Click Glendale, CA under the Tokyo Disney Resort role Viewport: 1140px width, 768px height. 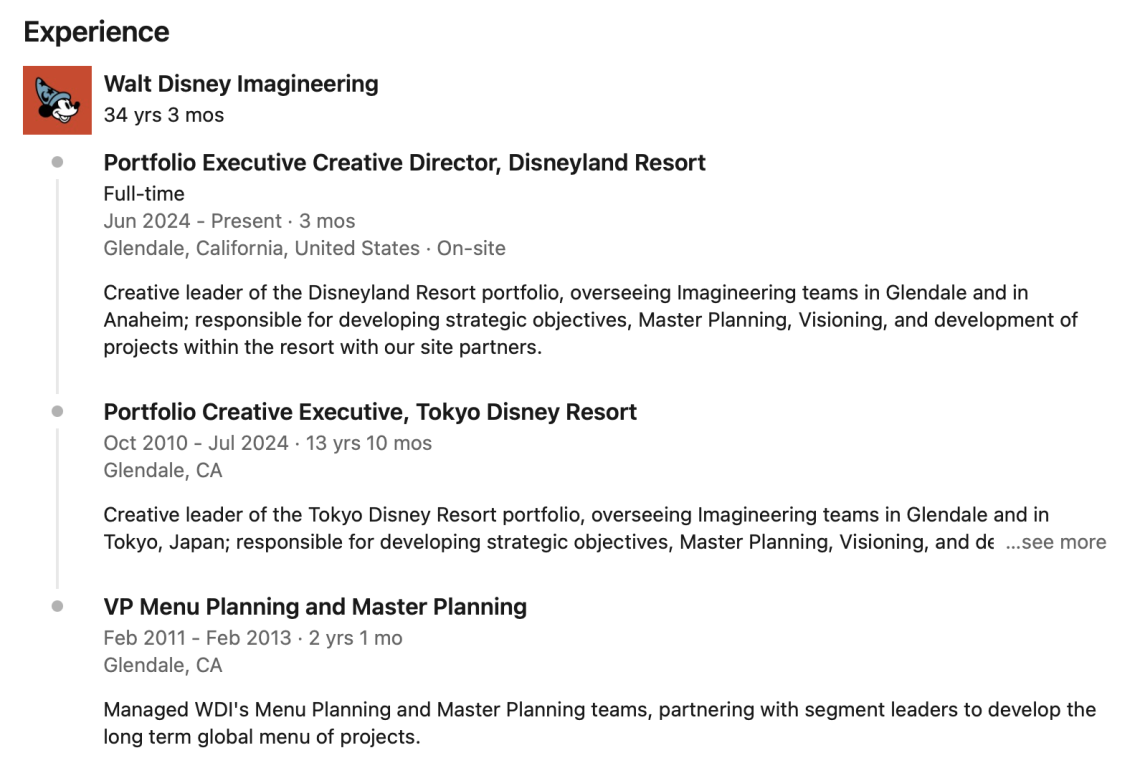(163, 470)
